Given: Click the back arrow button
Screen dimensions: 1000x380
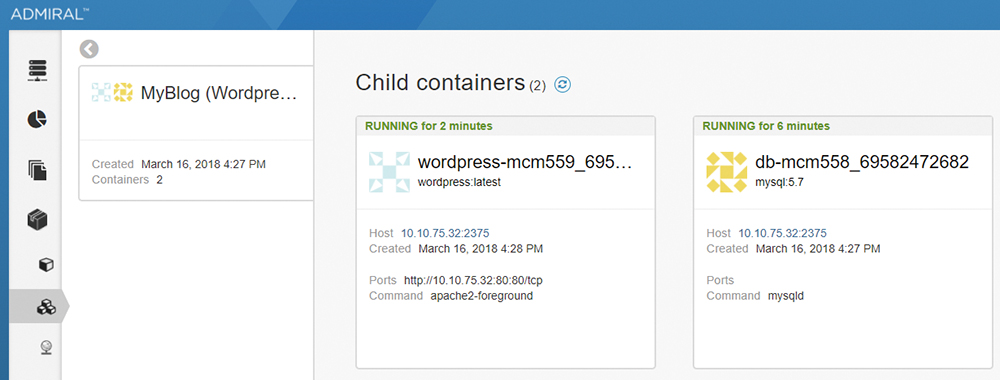Looking at the screenshot, I should (89, 49).
